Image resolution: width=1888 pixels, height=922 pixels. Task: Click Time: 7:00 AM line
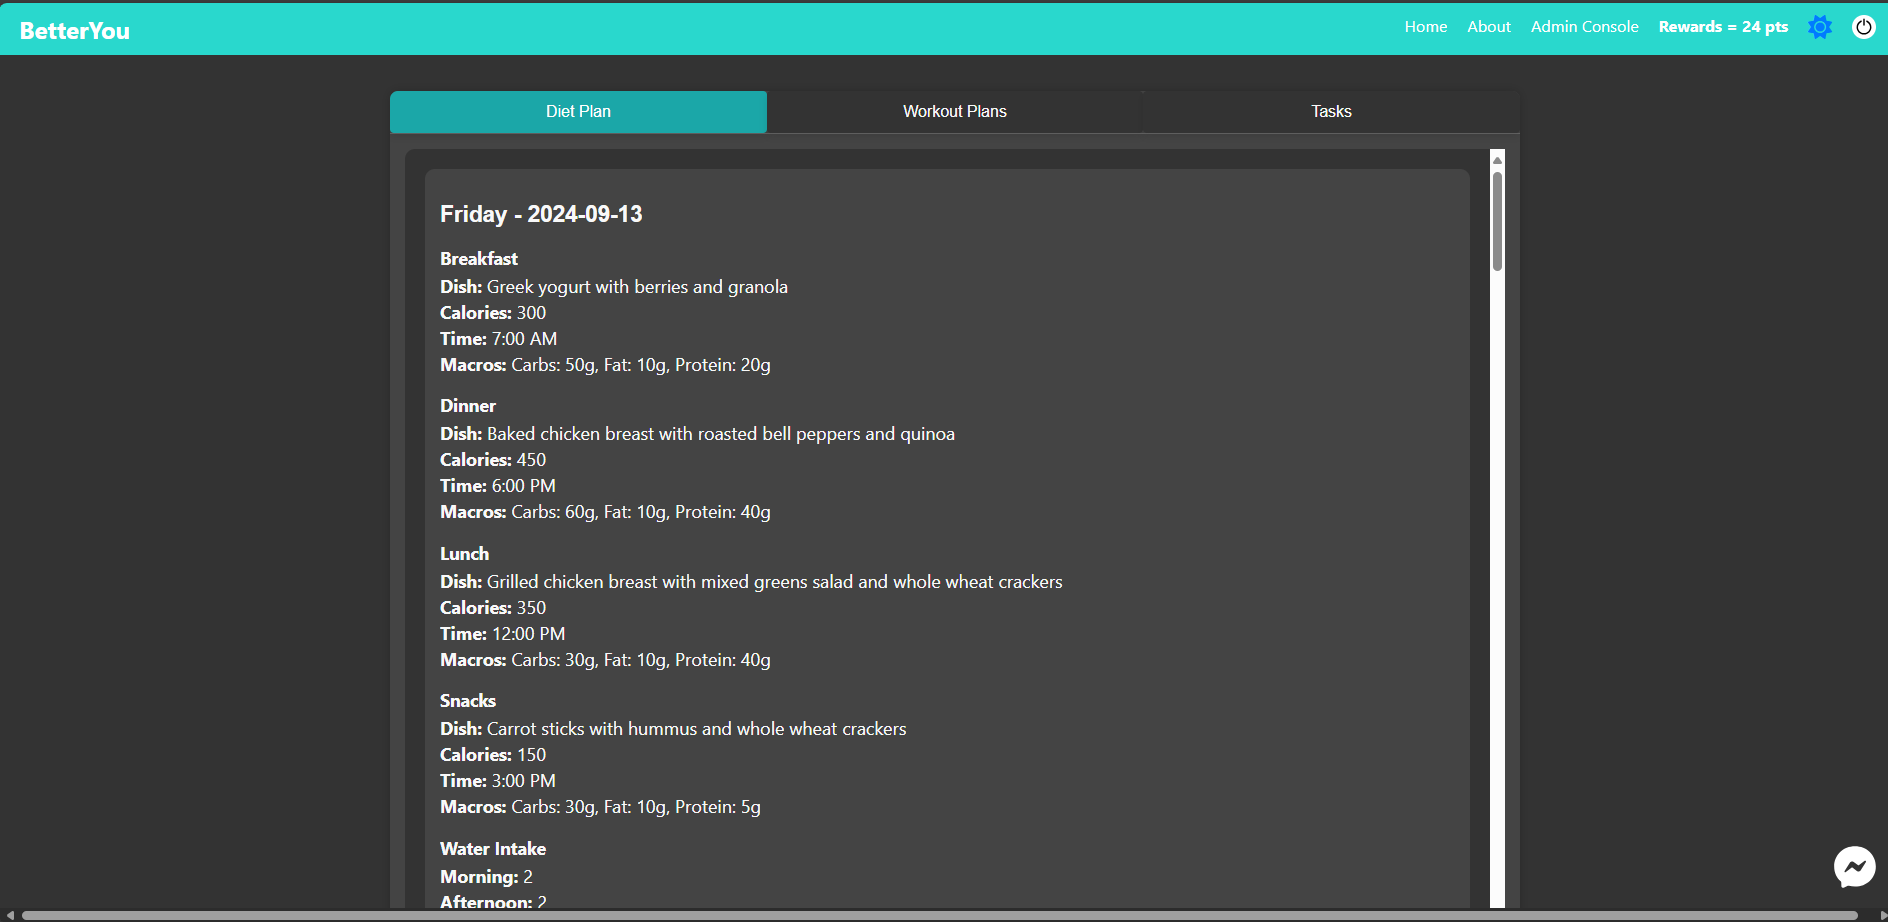(x=499, y=339)
